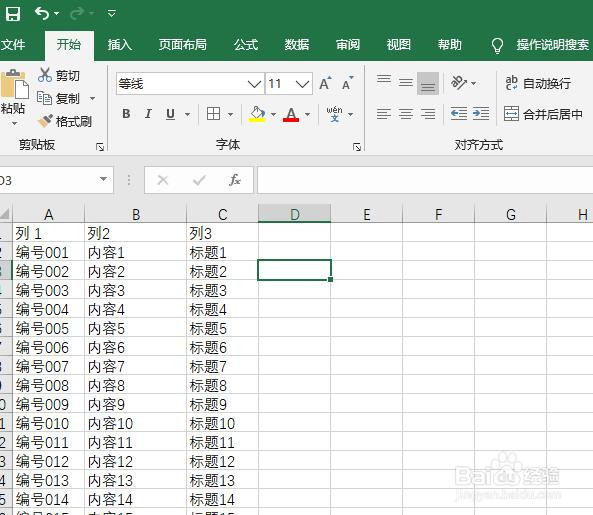The width and height of the screenshot is (593, 515).
Task: Switch to the 帮助 ribbon tab
Action: pyautogui.click(x=450, y=45)
